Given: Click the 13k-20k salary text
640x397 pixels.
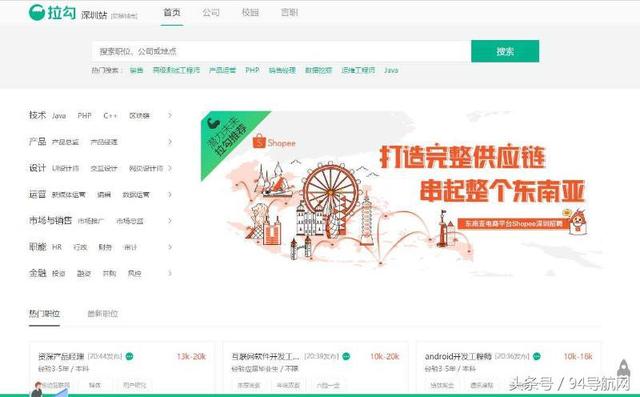Looking at the screenshot, I should (x=191, y=357).
